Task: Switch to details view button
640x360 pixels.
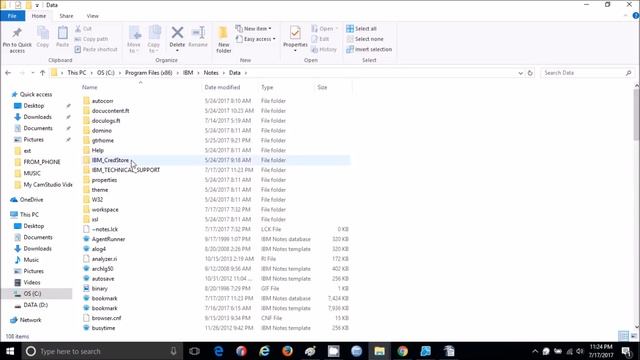Action: pyautogui.click(x=623, y=336)
